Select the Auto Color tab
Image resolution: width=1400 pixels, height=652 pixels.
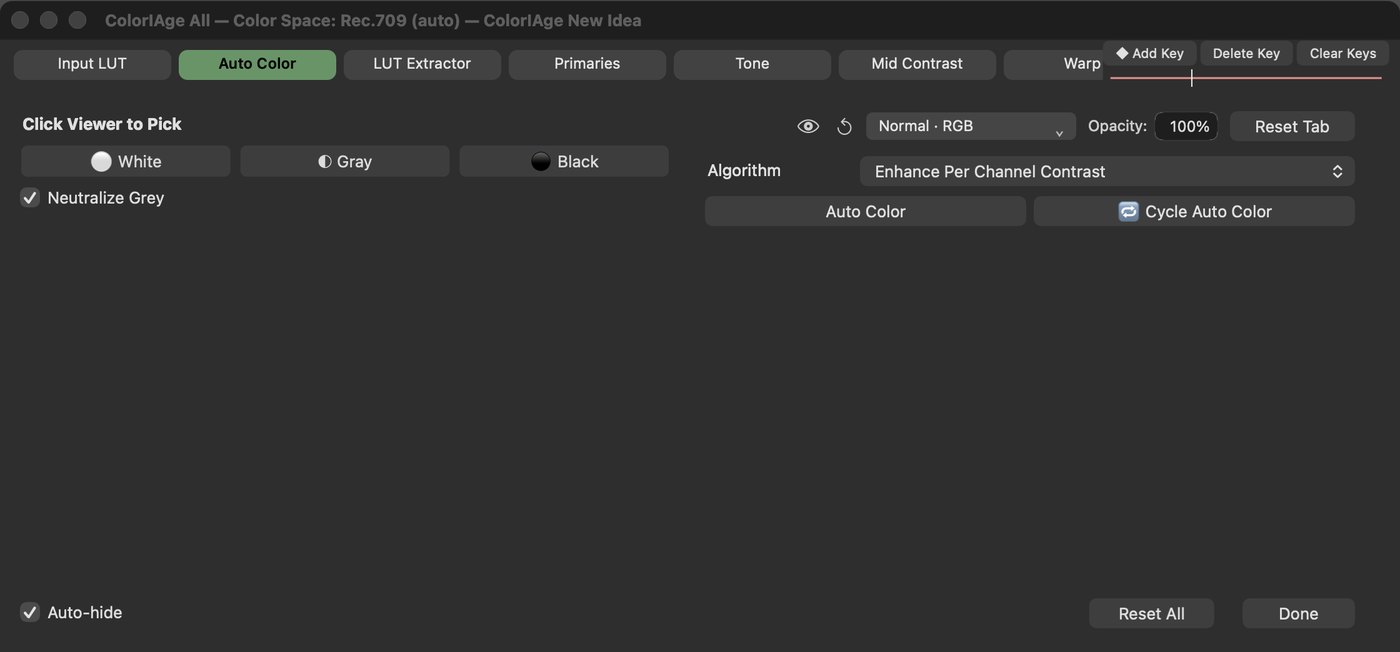point(257,64)
